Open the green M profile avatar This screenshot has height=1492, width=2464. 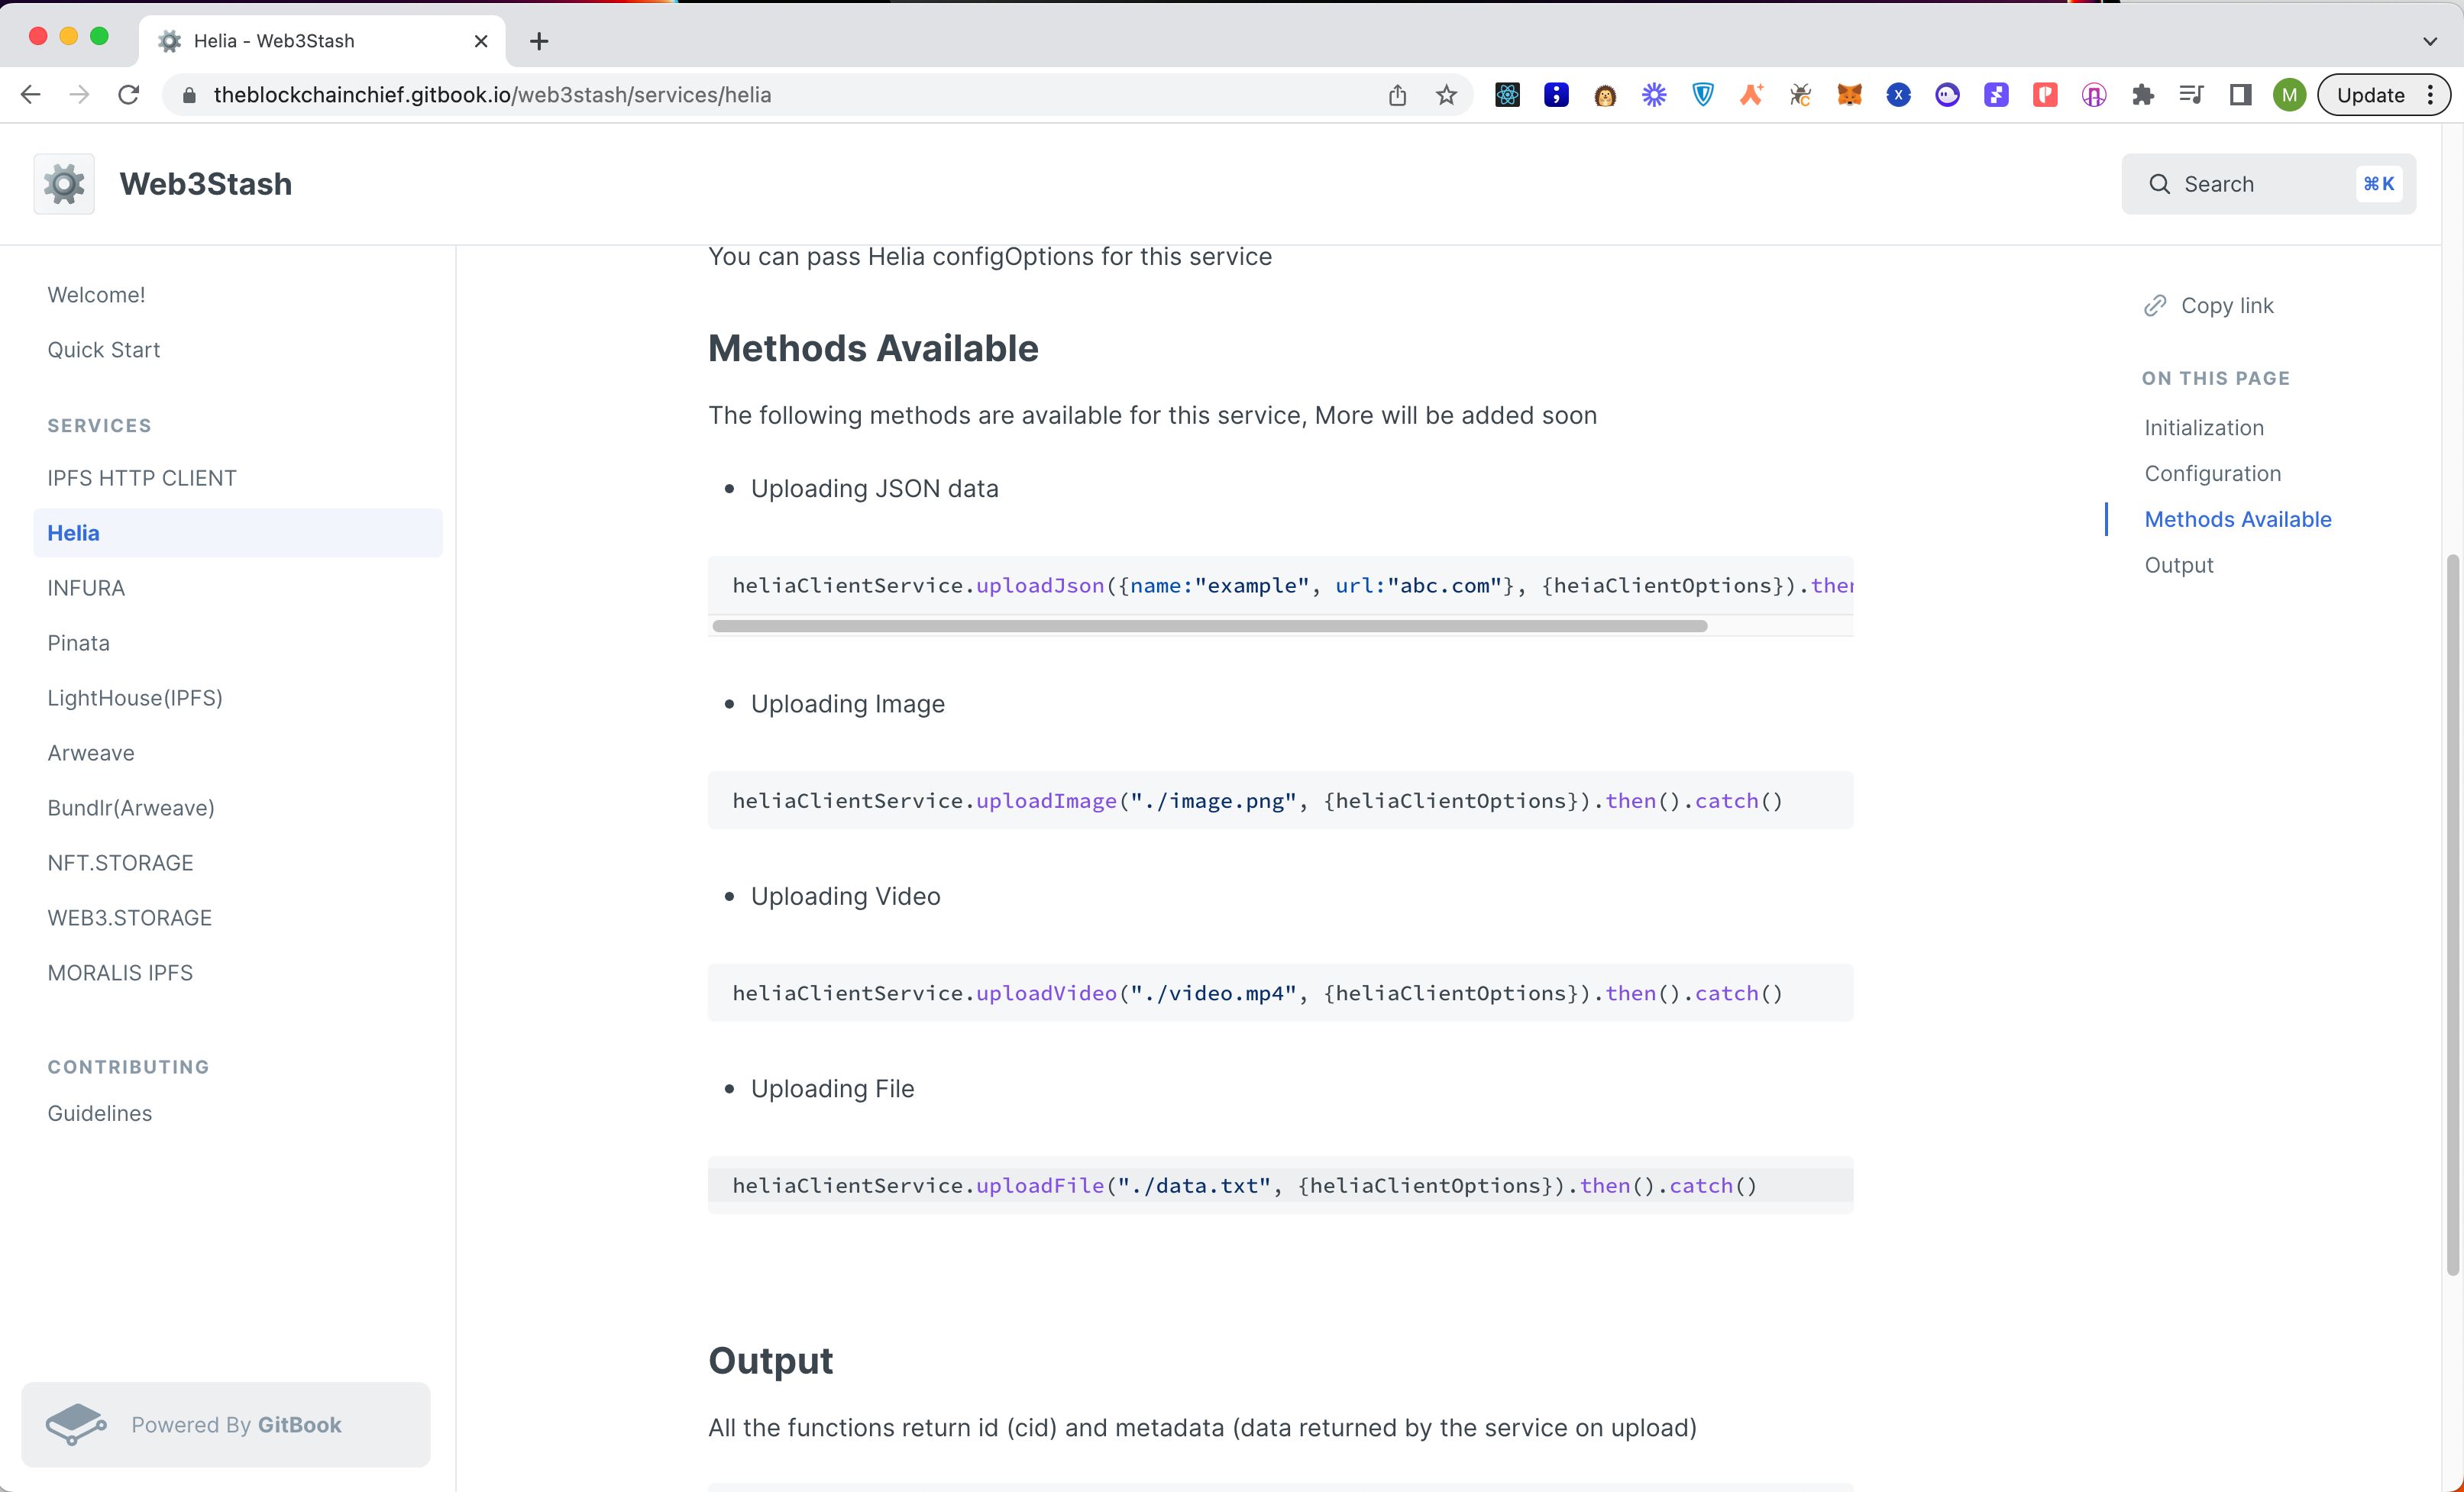point(2289,95)
